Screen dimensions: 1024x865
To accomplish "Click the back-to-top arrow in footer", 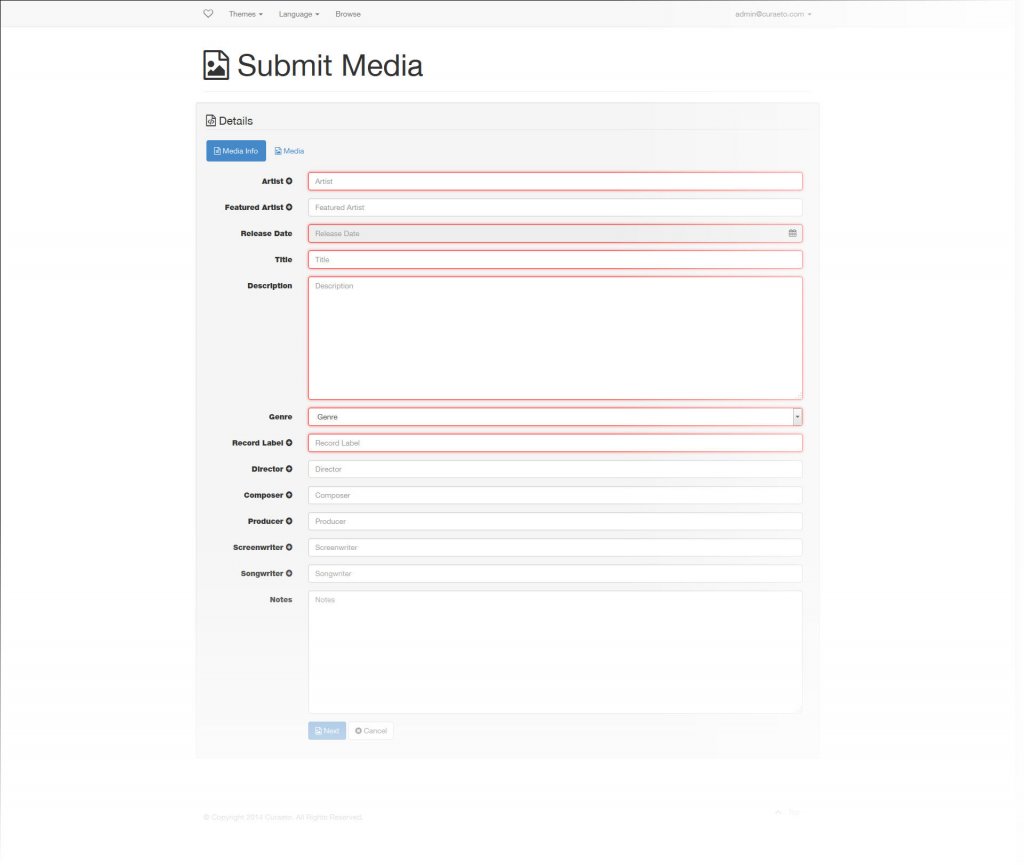I will [778, 812].
